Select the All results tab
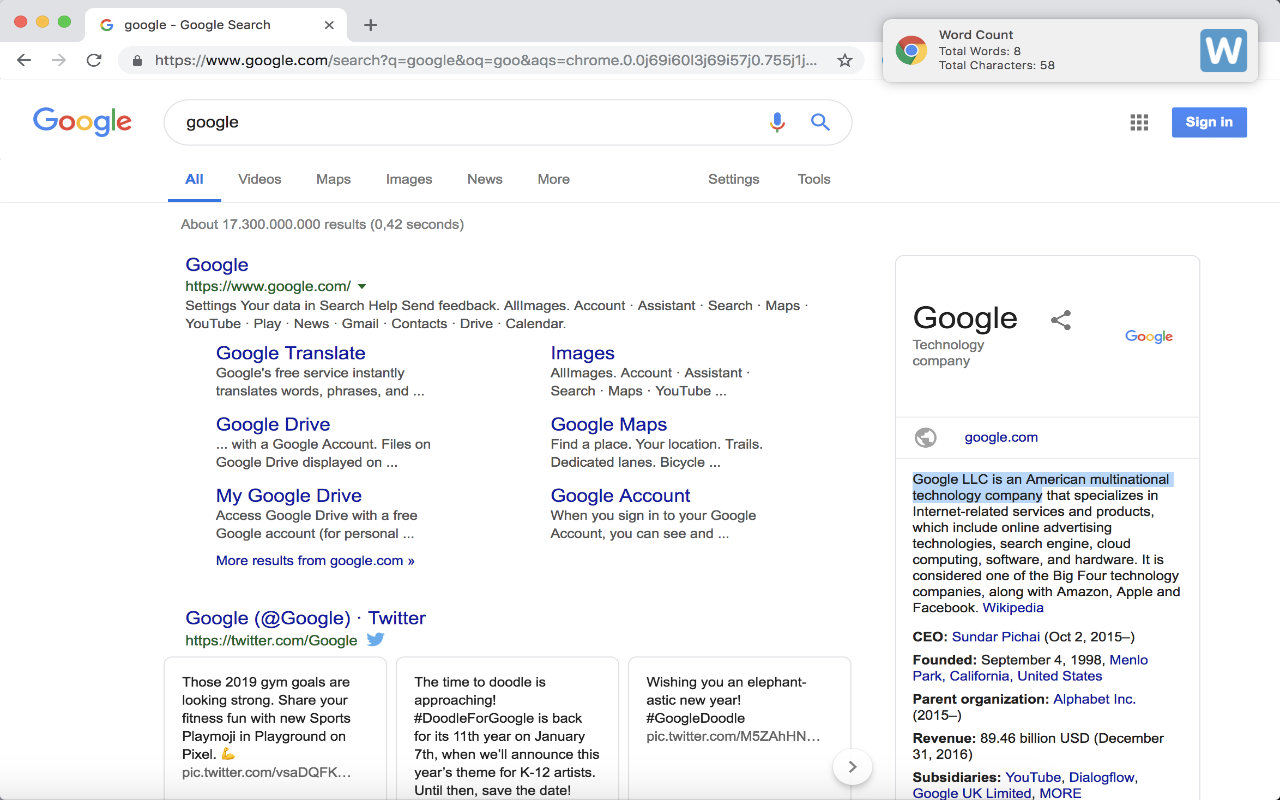 (194, 179)
